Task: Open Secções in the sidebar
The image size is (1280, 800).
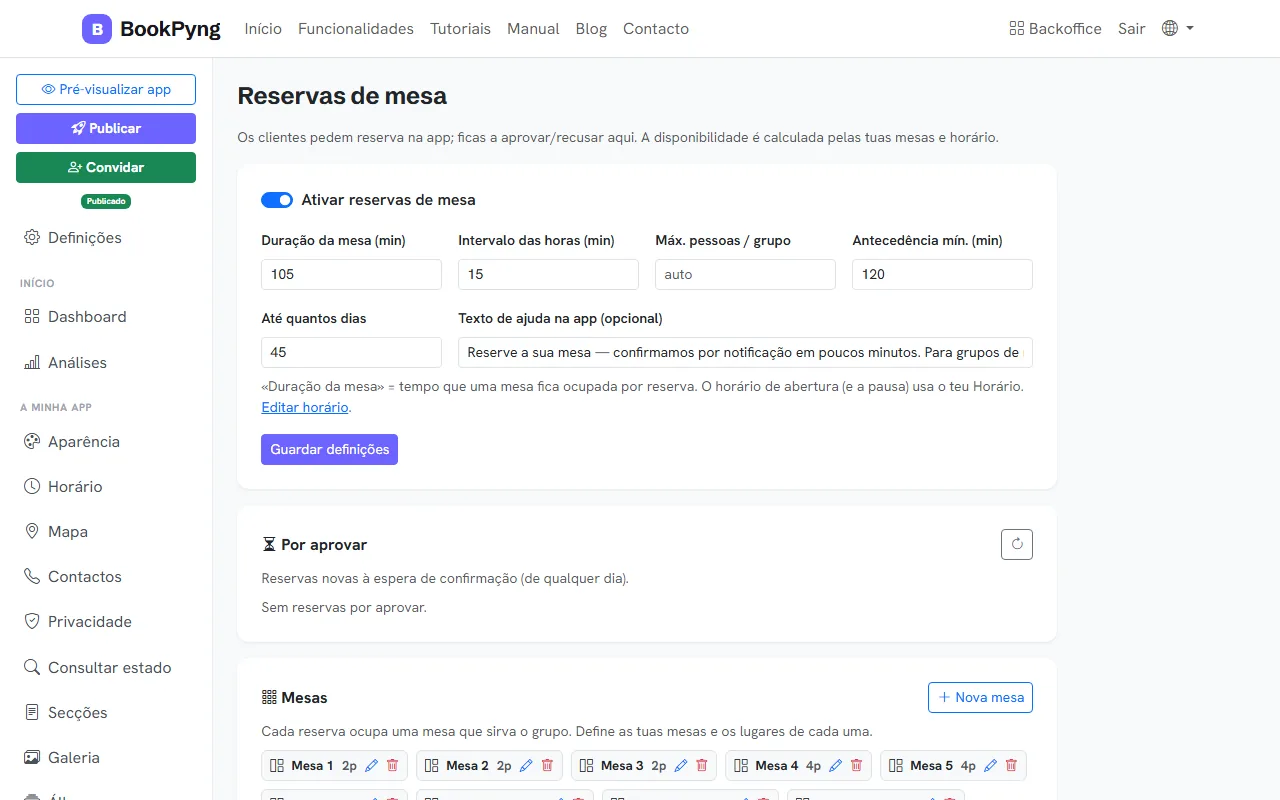Action: (65, 712)
